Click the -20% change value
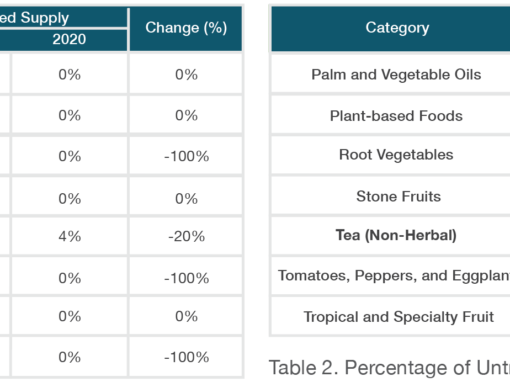The image size is (510, 382). tap(186, 236)
